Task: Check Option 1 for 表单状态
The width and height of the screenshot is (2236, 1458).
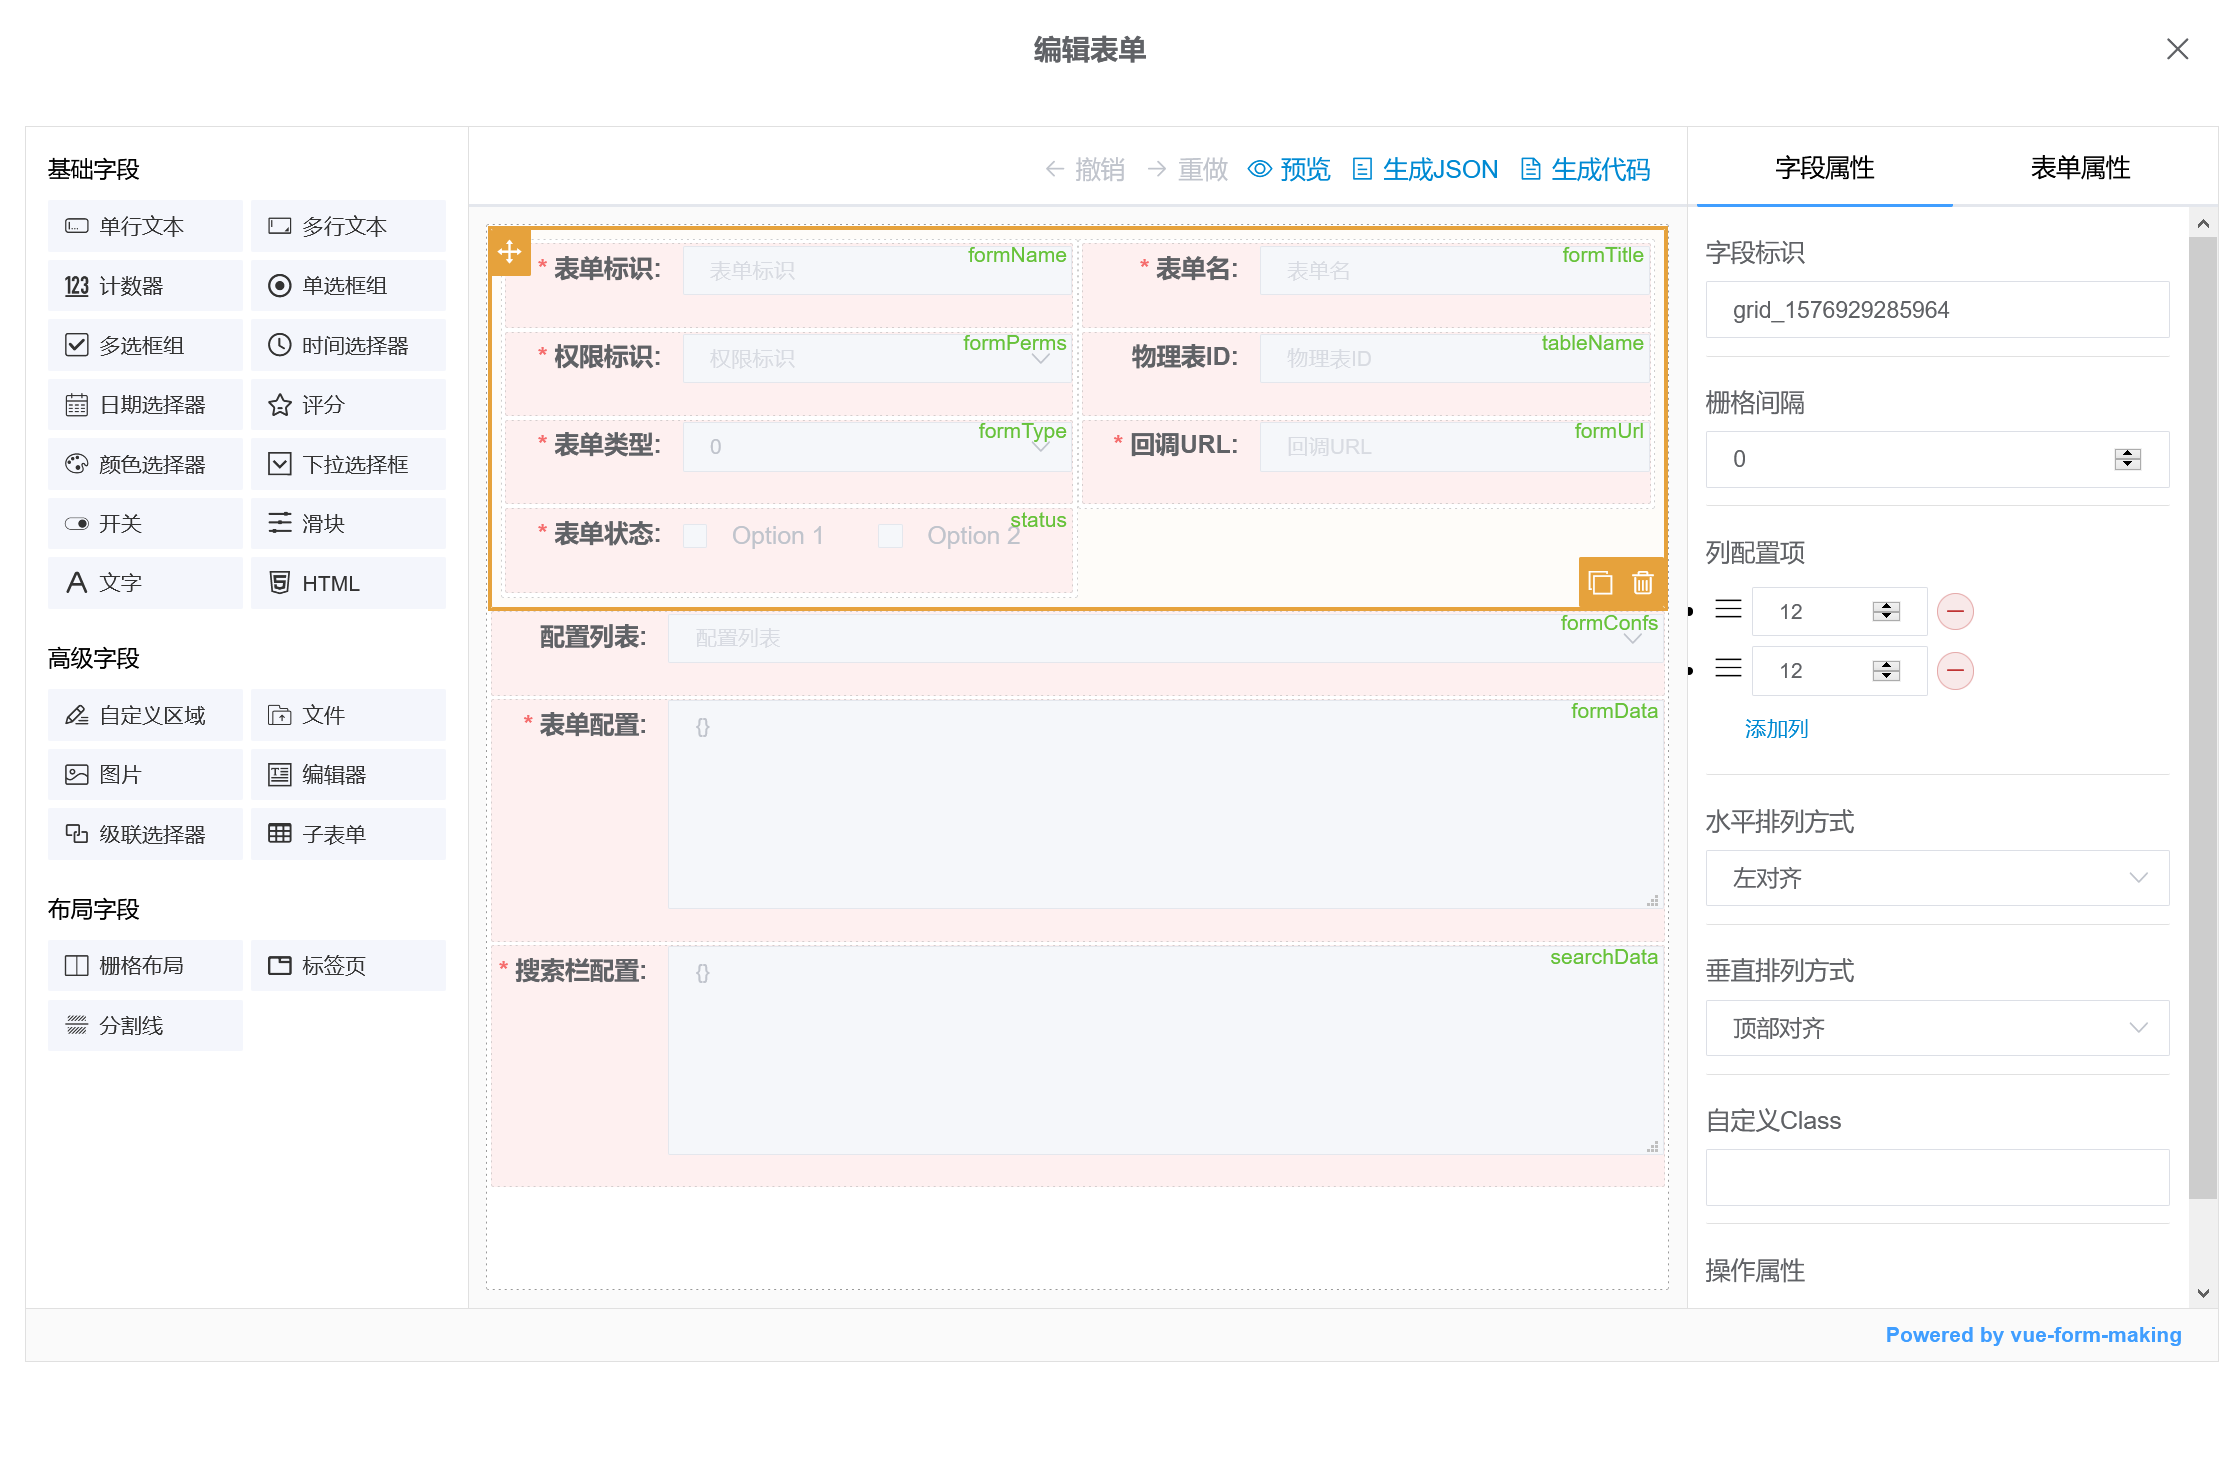Action: click(x=695, y=536)
